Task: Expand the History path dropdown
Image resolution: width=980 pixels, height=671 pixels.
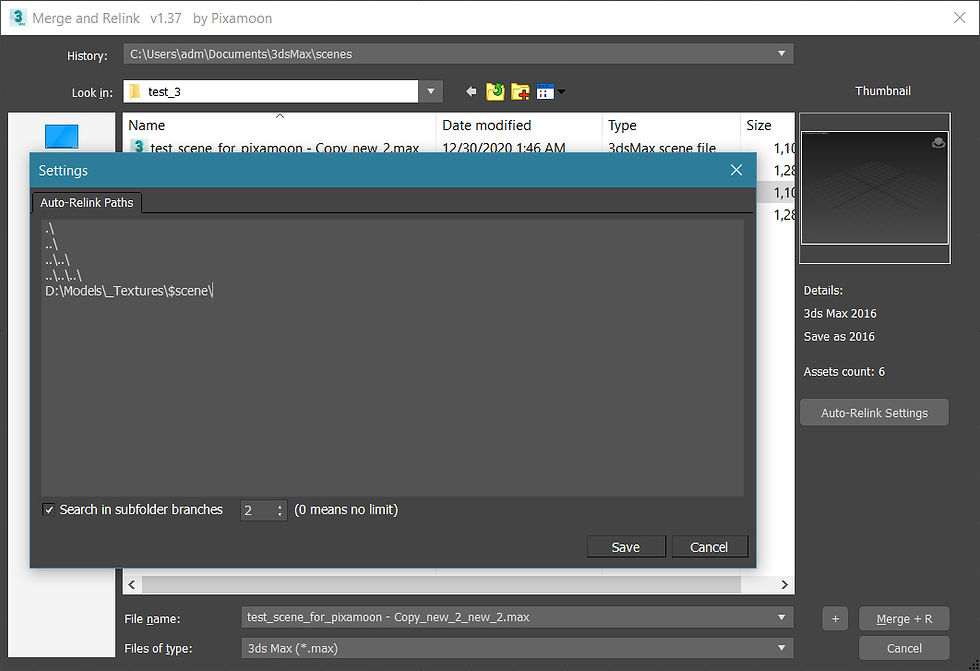Action: 781,54
